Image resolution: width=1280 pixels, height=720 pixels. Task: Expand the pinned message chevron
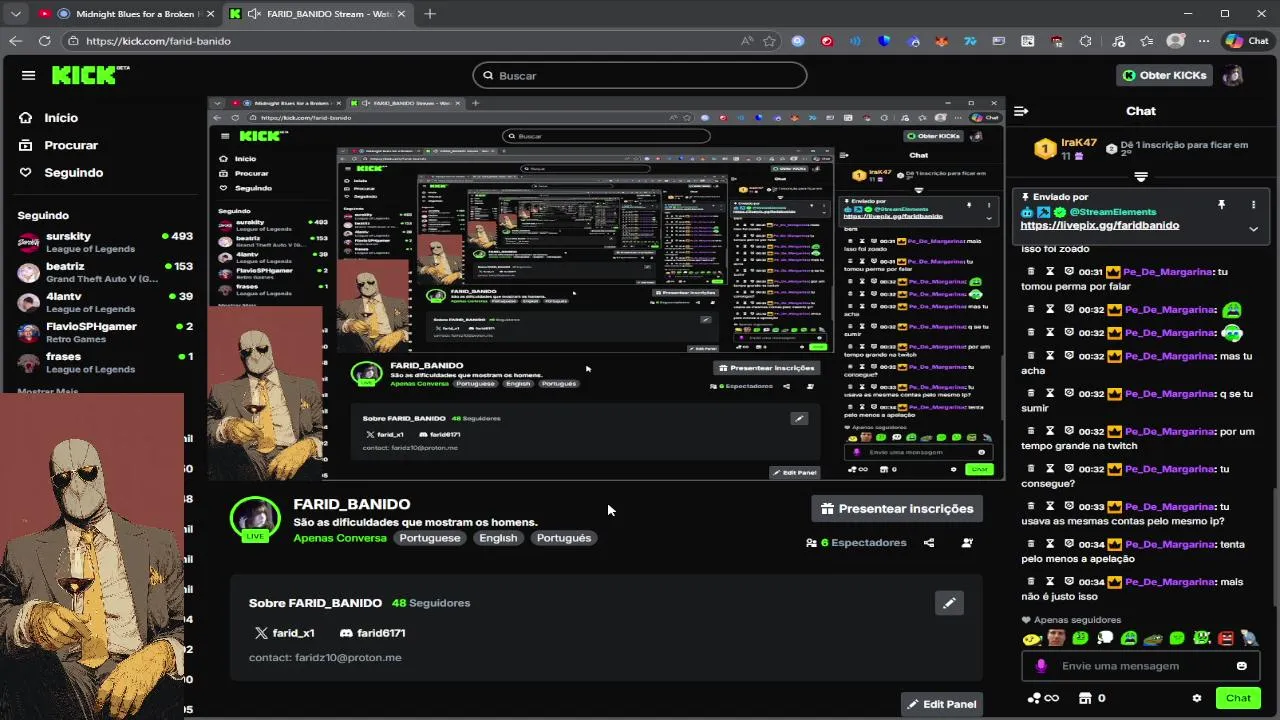(x=1253, y=229)
